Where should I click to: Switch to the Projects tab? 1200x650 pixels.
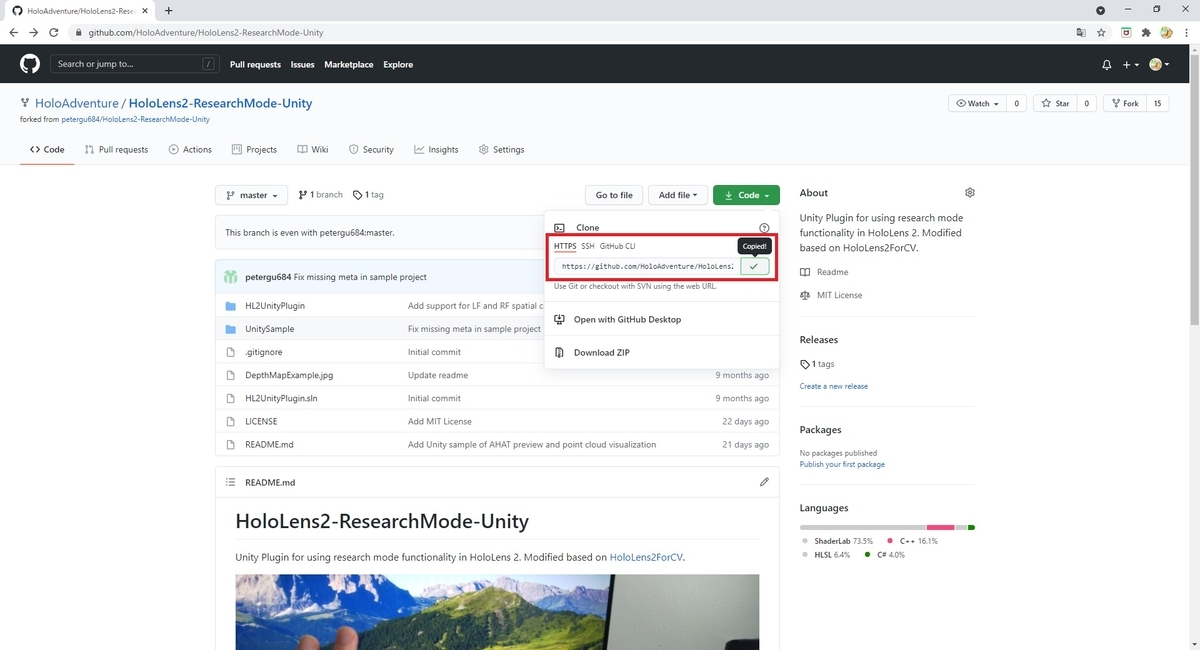point(254,149)
